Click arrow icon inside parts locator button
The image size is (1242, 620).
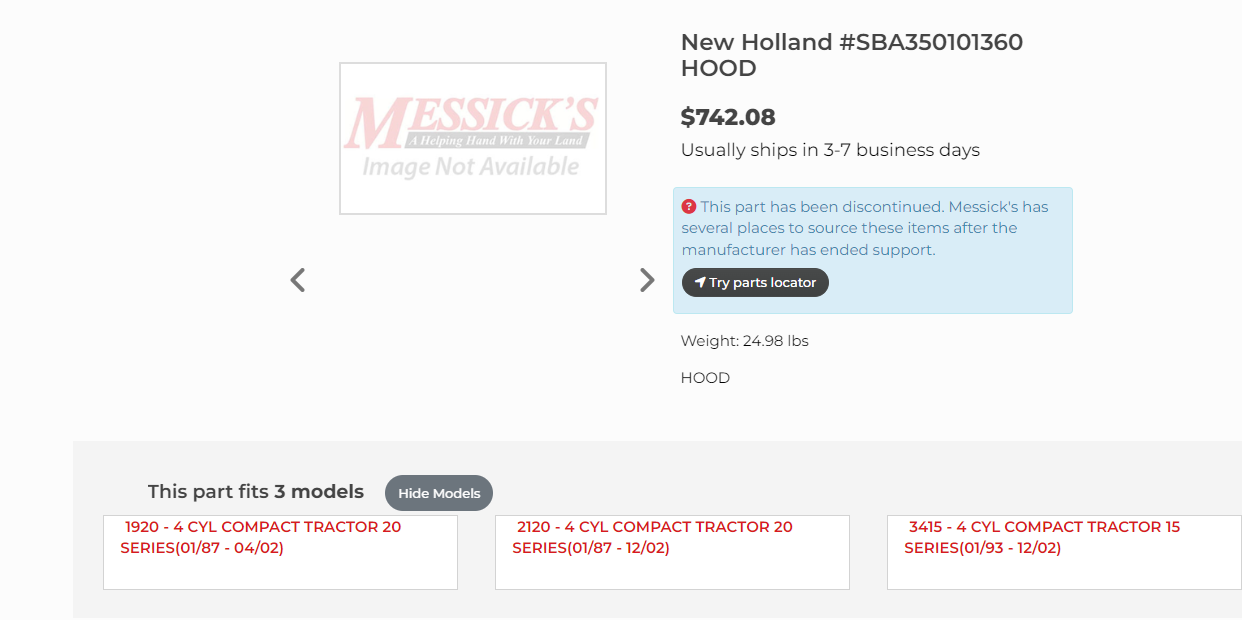(x=700, y=283)
